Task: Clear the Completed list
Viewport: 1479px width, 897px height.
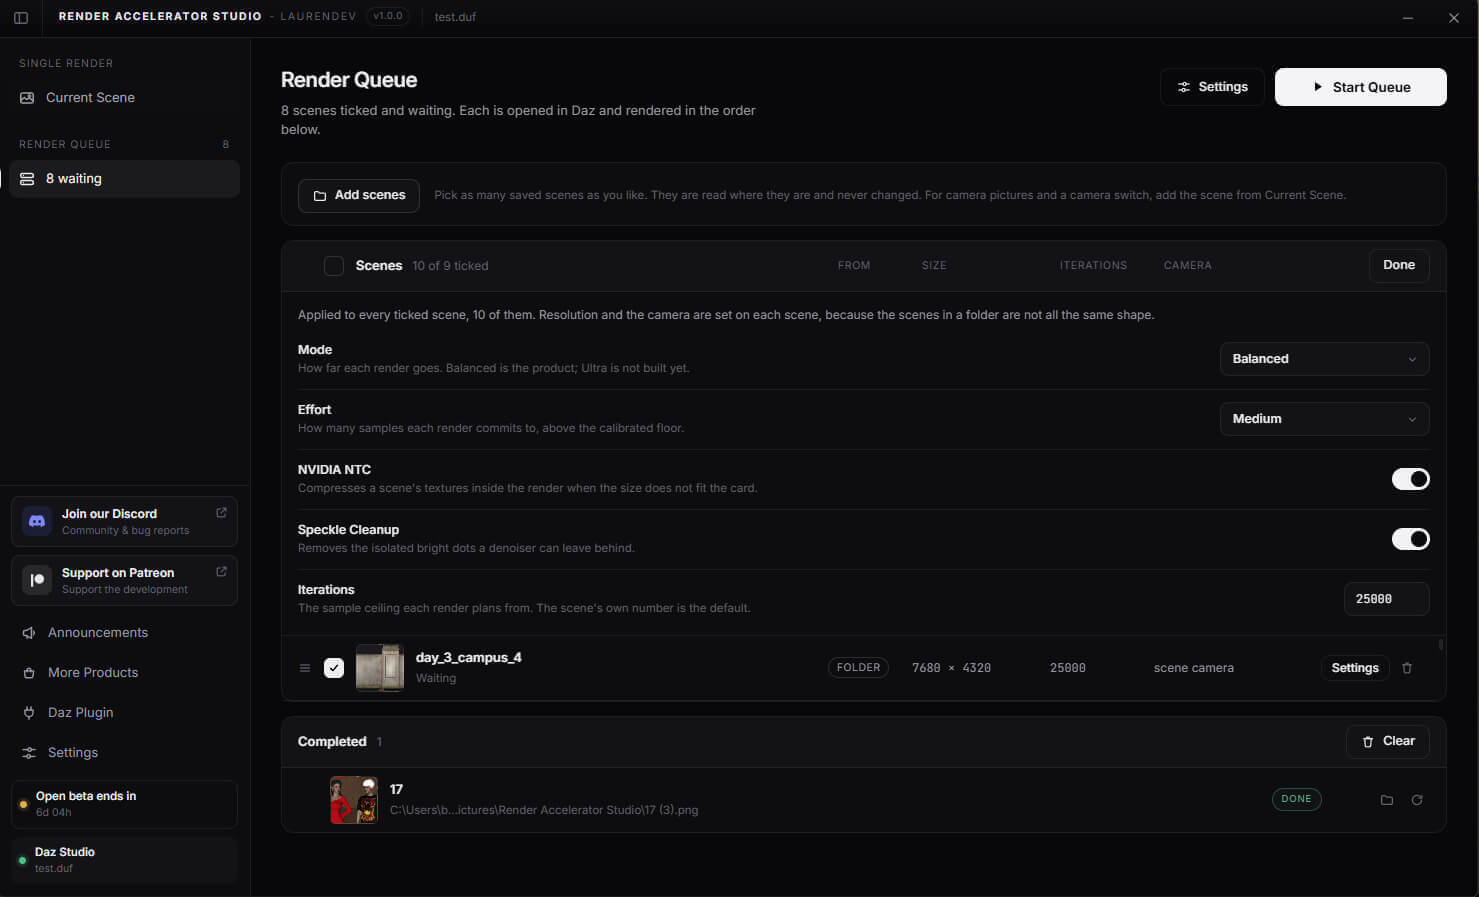Action: point(1387,741)
